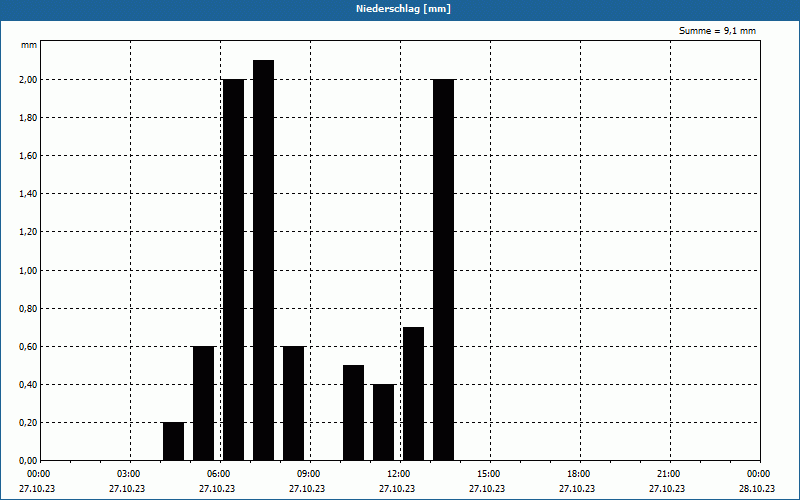The image size is (800, 500).
Task: Select the 0,60 mm bar just before 09:00
Action: [x=293, y=404]
